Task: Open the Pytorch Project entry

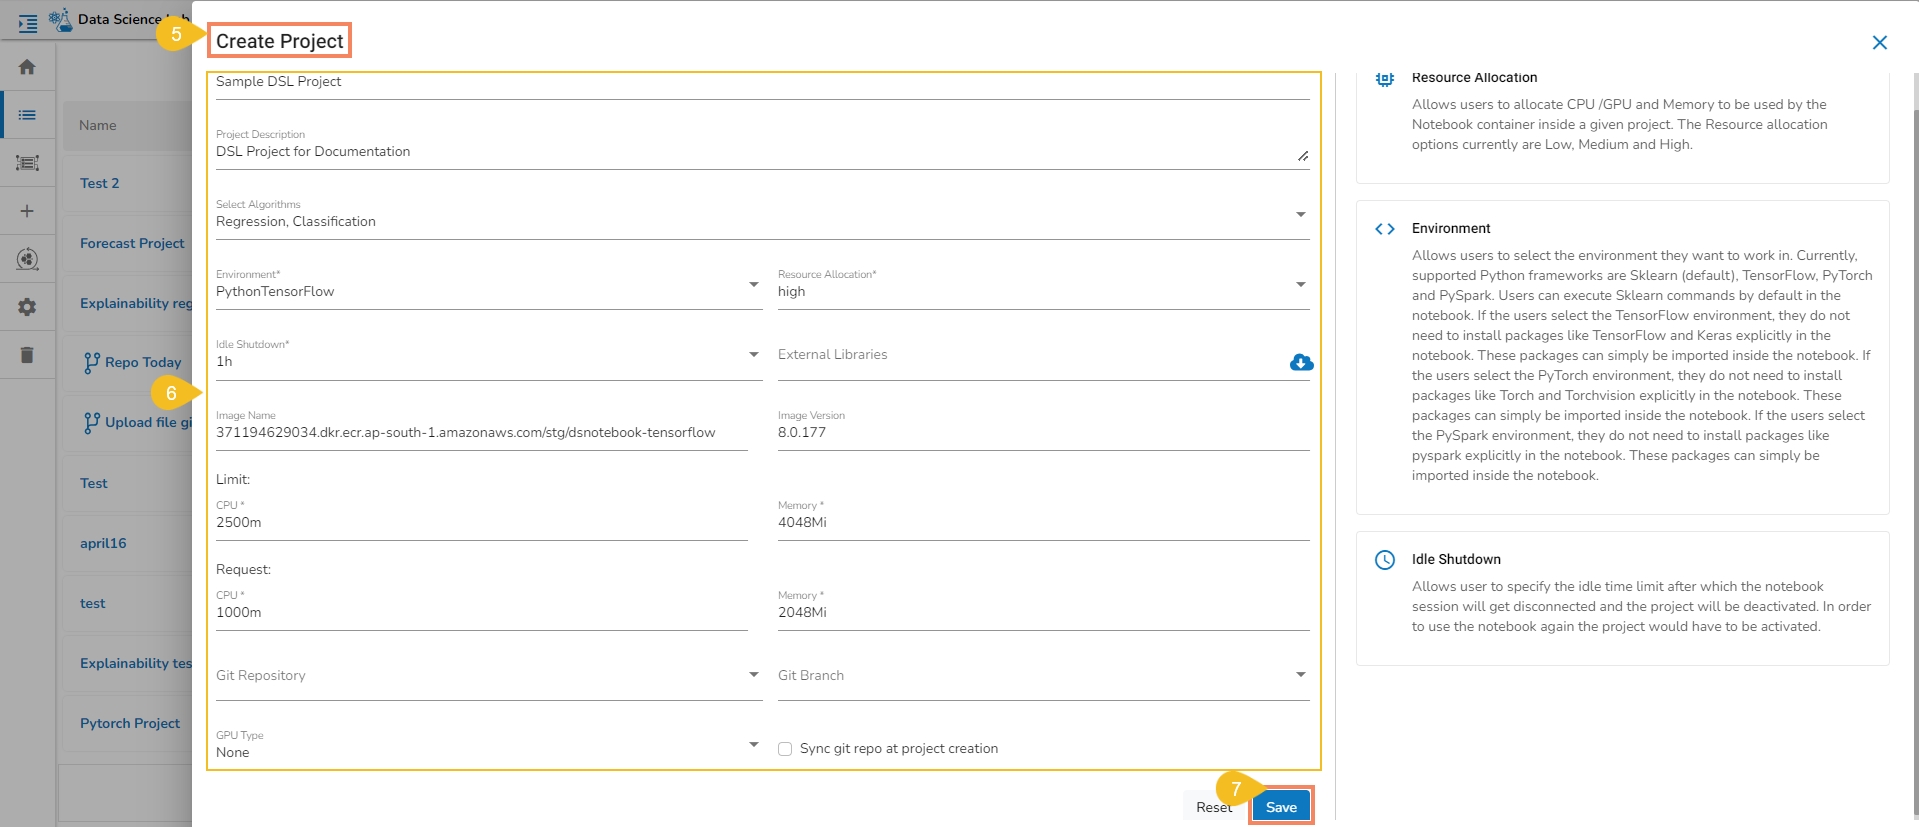Action: click(130, 723)
